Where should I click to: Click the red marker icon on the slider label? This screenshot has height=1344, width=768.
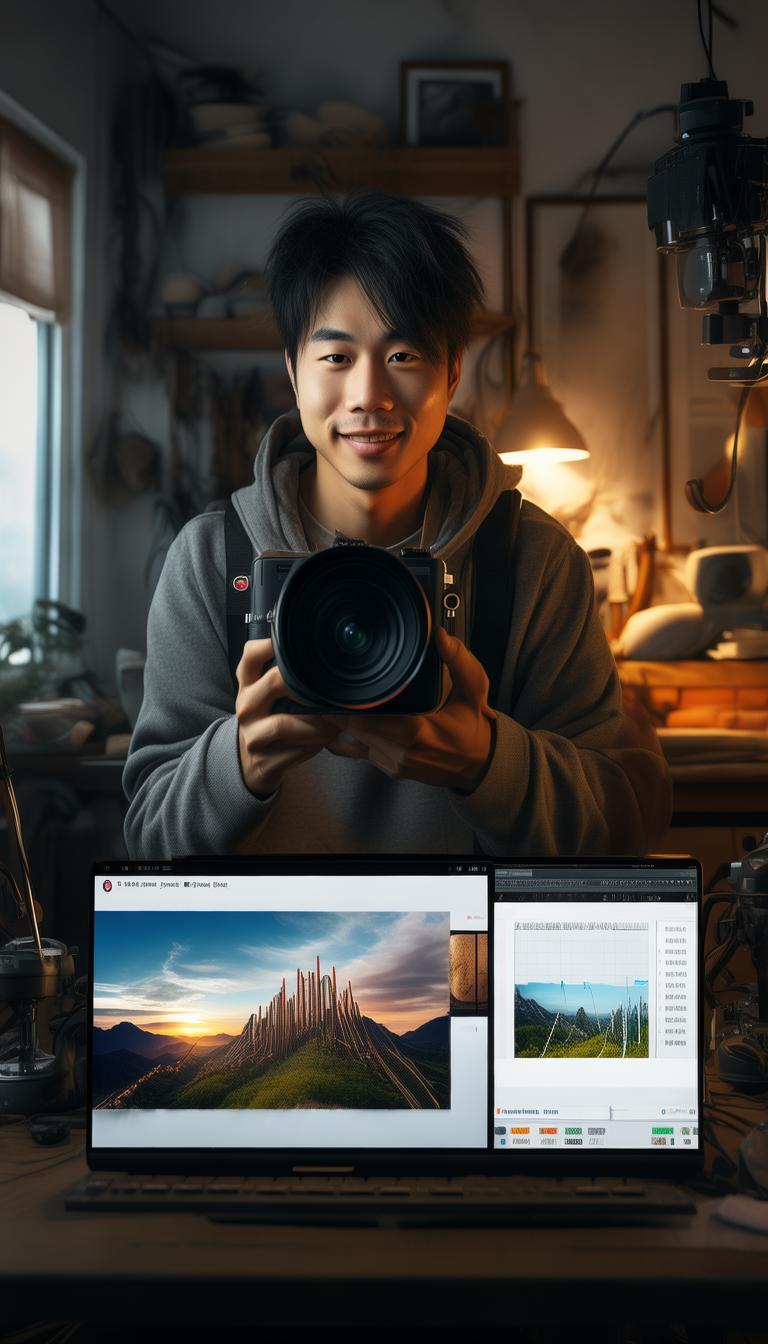pos(498,1111)
